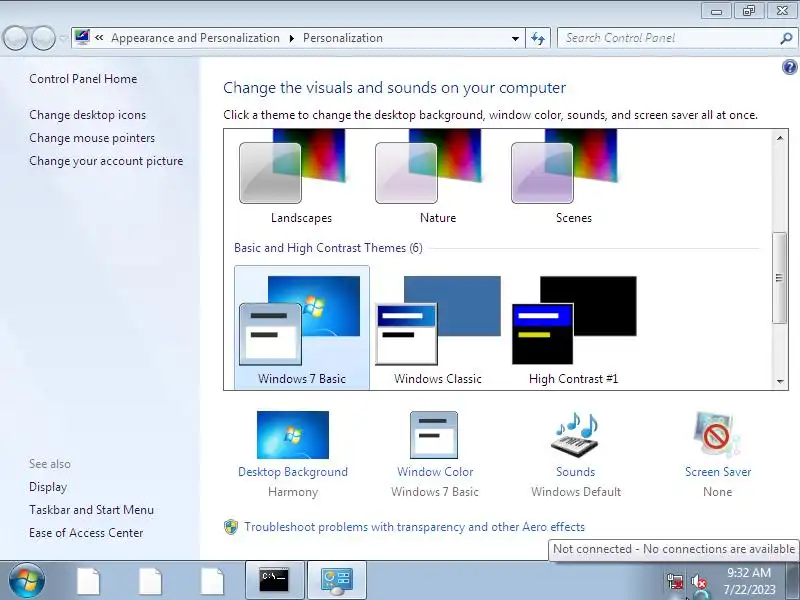Expand the double chevron breadcrumb overflow
The image size is (800, 600).
(99, 37)
